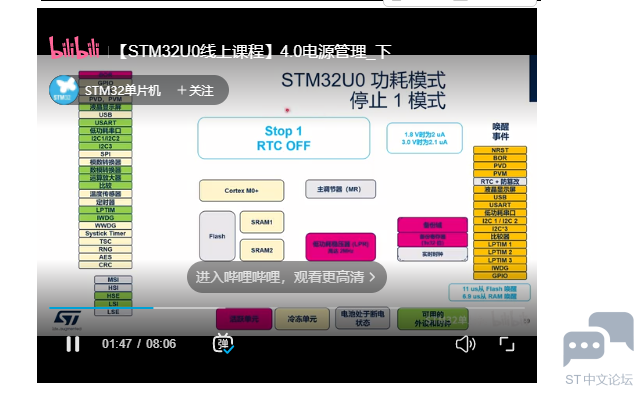
Task: Open the STM32单片机 channel name
Action: [x=122, y=90]
